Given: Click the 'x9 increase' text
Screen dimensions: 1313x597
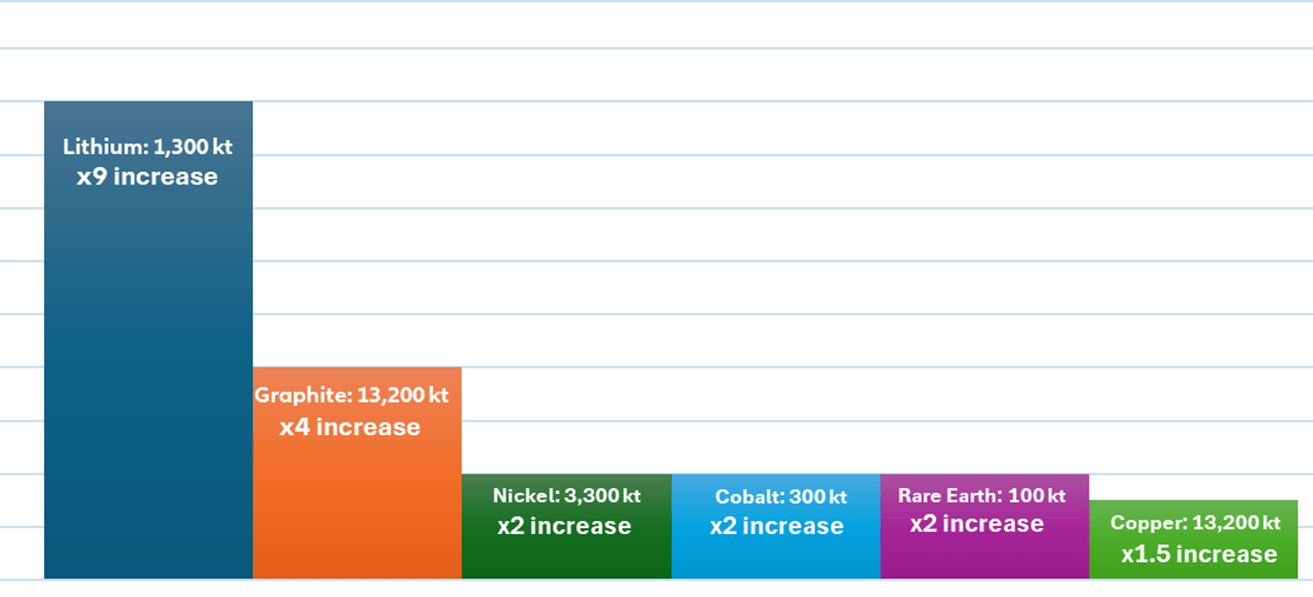Looking at the screenshot, I should pyautogui.click(x=147, y=177).
